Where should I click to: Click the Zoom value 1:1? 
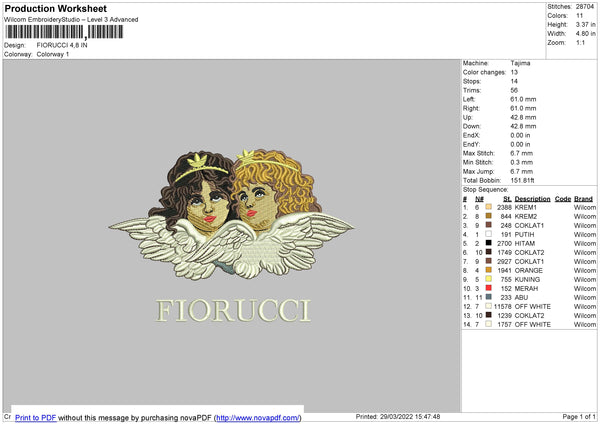(580, 42)
